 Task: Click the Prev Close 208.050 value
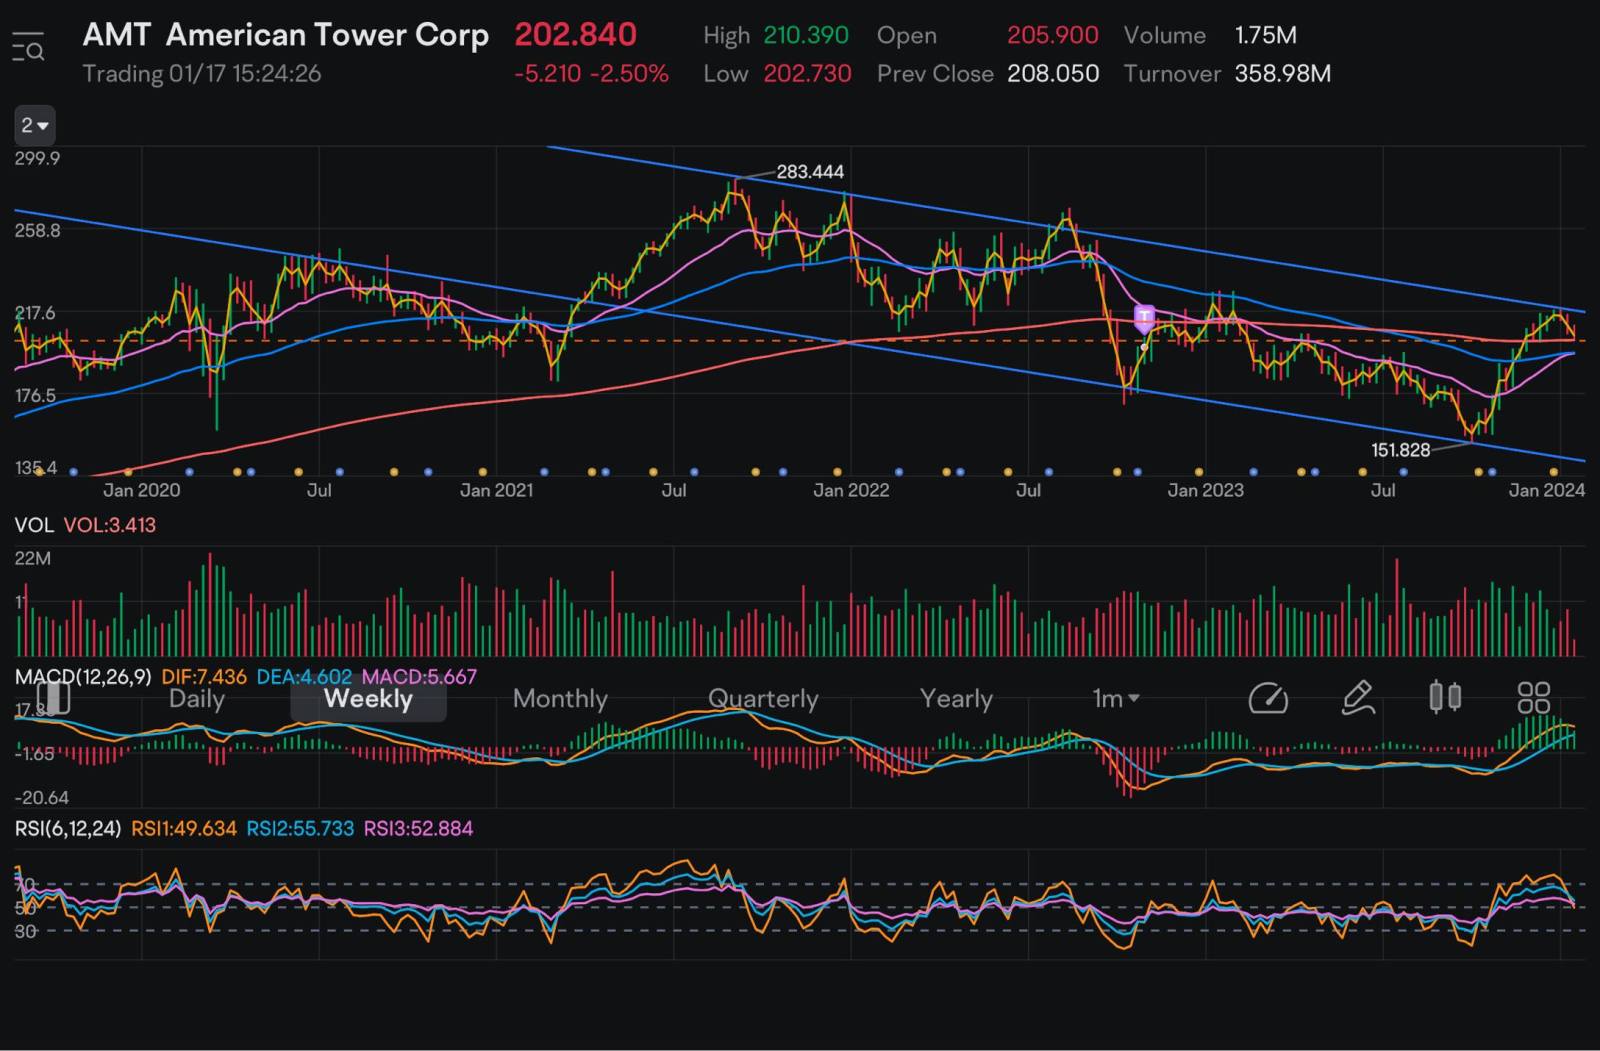(1053, 74)
